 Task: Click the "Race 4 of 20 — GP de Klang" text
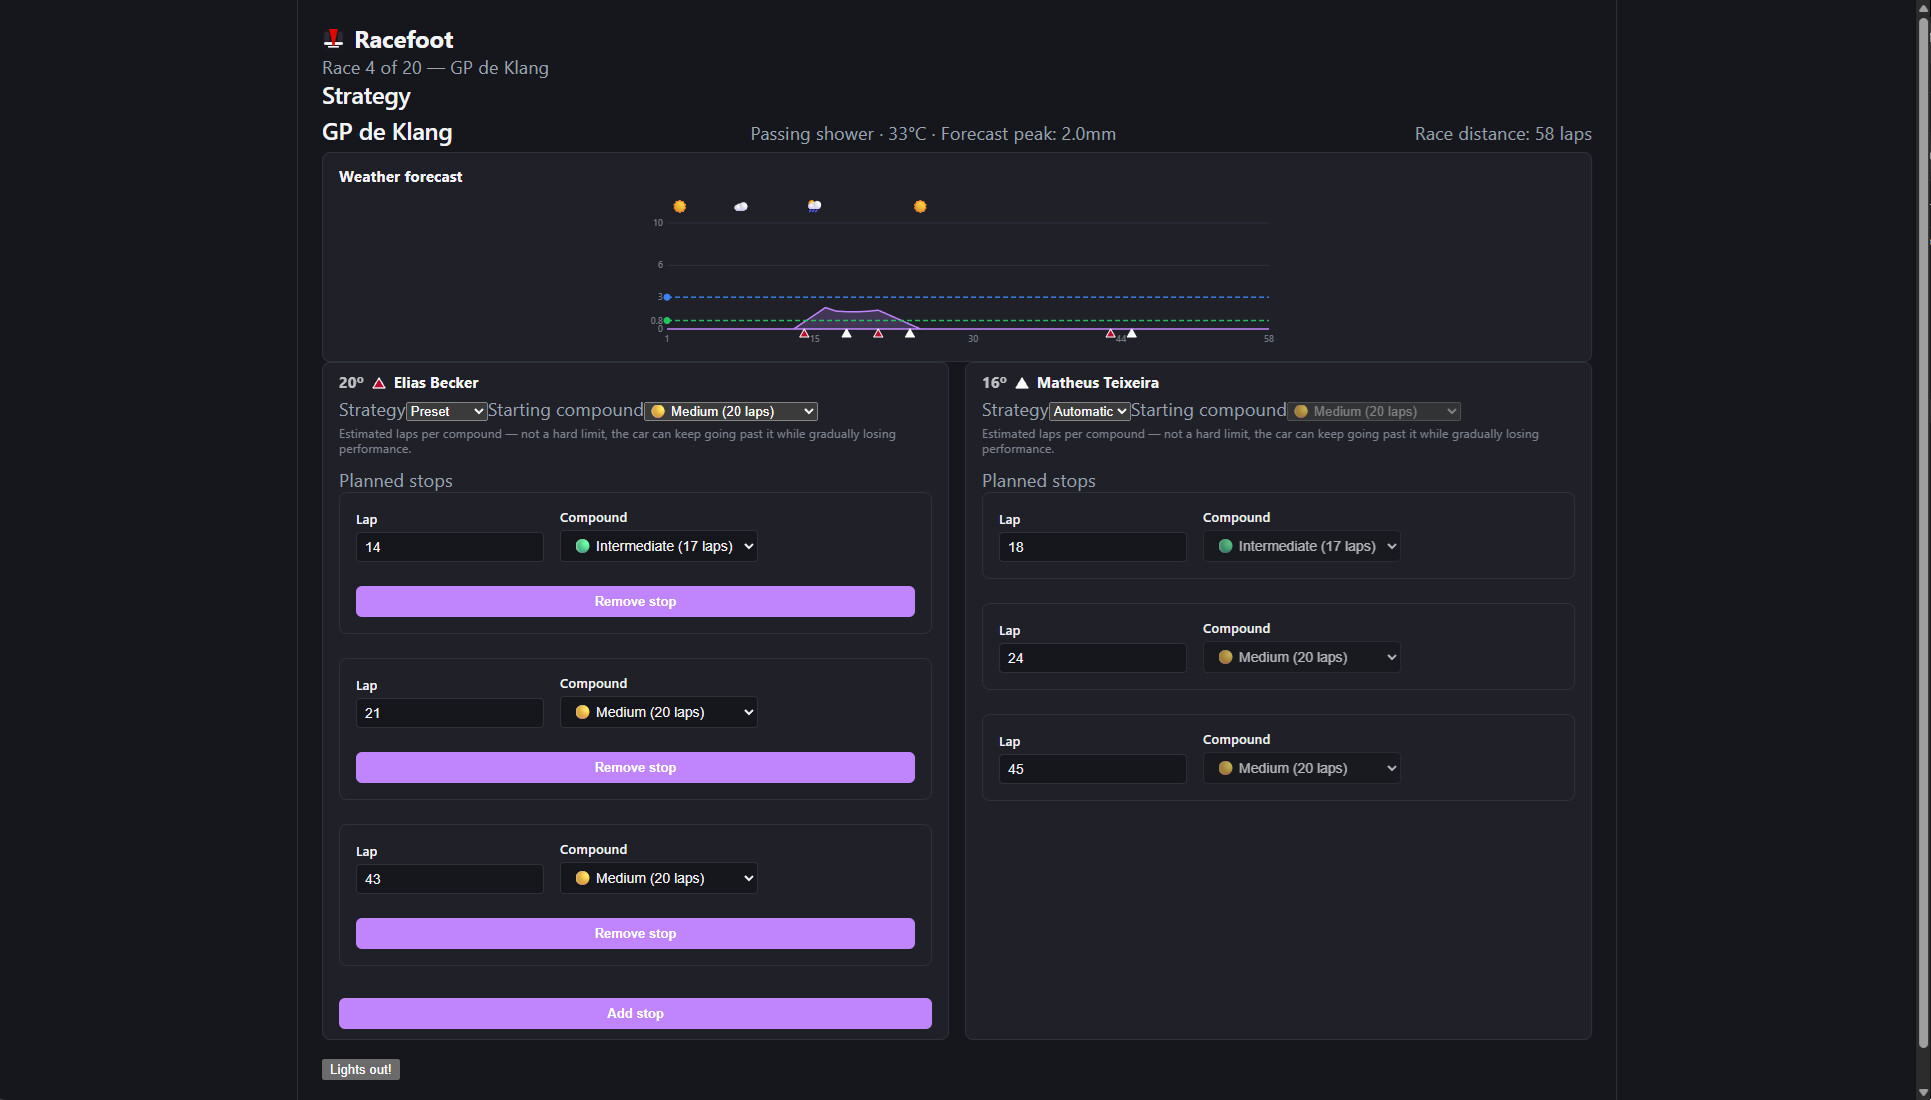pyautogui.click(x=435, y=68)
